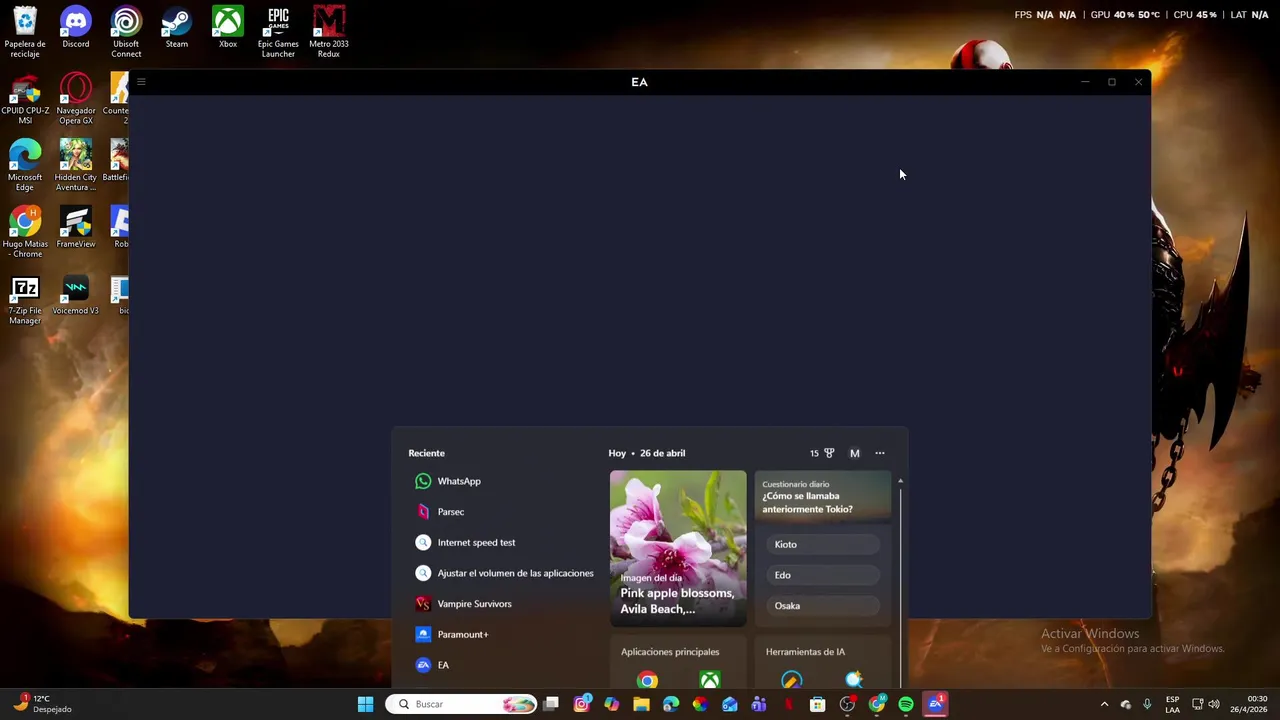Open the weather widget showing 12°C Despejado
The height and width of the screenshot is (720, 1280).
pos(42,704)
